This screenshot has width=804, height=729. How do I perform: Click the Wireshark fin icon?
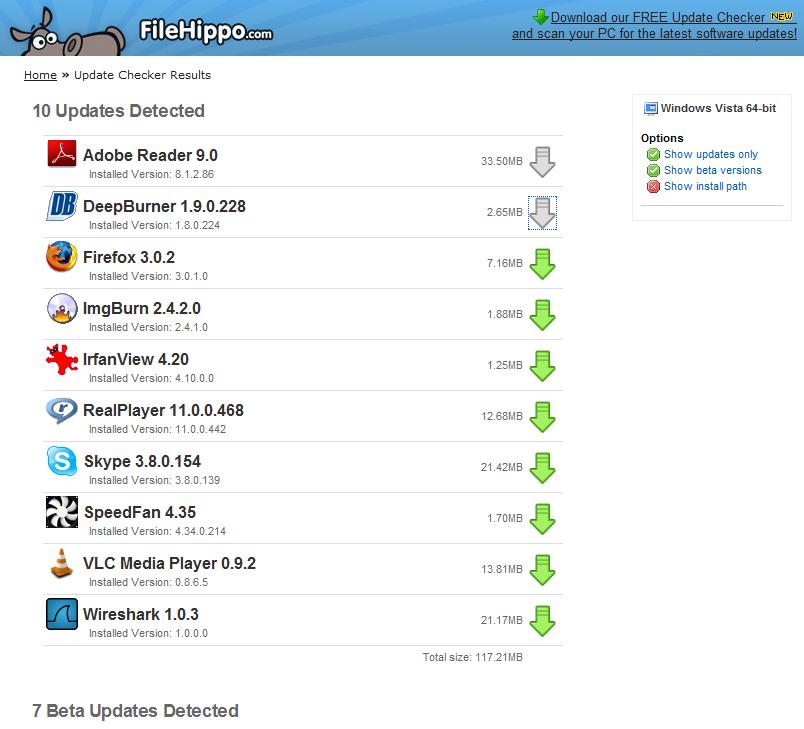click(62, 614)
